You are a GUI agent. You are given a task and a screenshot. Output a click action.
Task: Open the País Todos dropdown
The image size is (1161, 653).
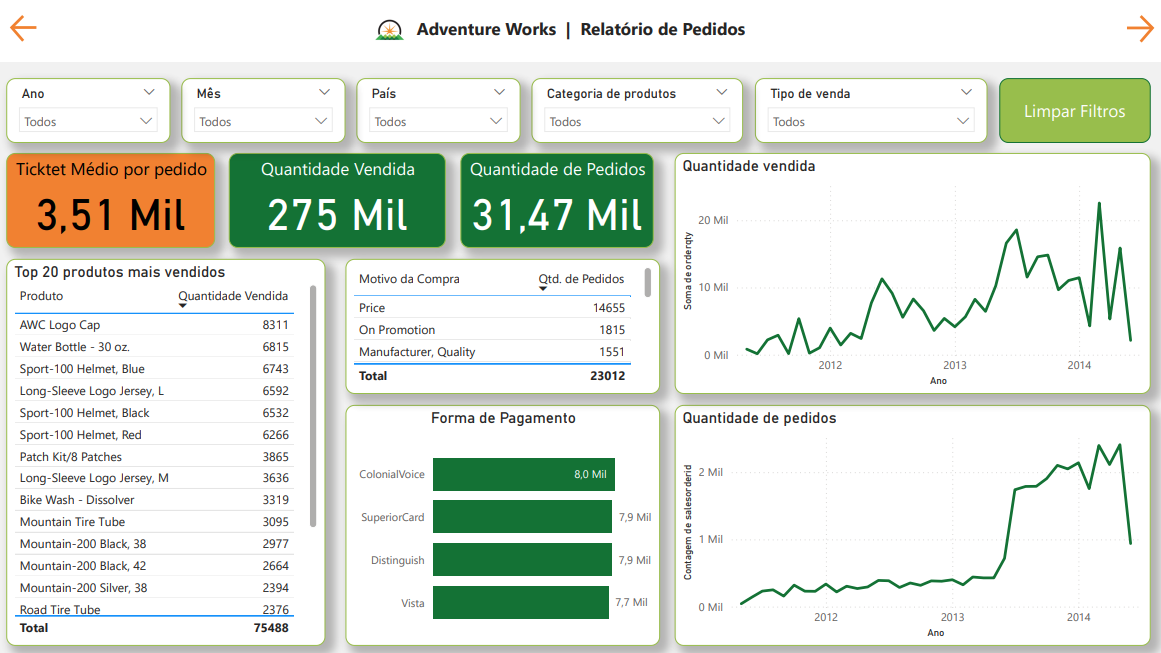[x=438, y=121]
